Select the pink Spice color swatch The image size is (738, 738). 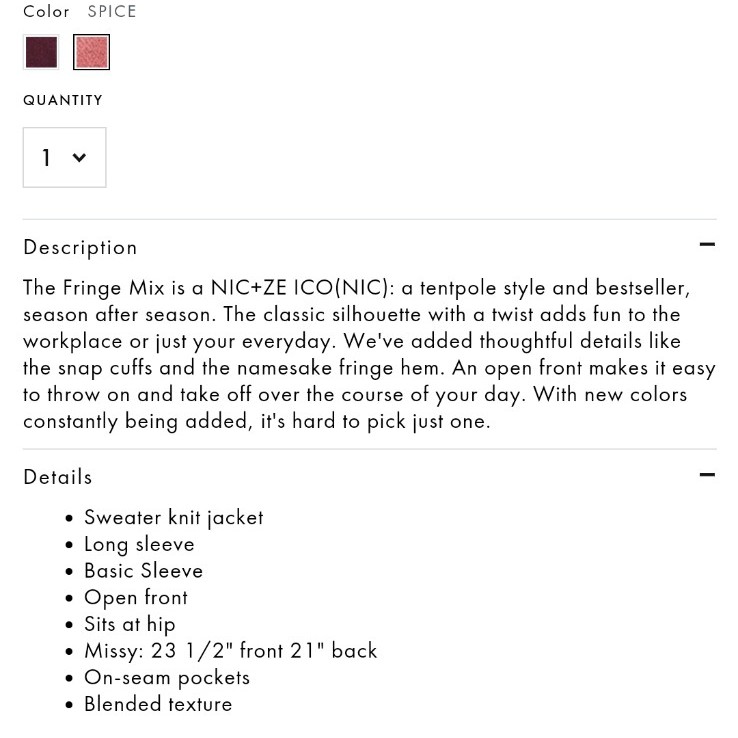91,52
